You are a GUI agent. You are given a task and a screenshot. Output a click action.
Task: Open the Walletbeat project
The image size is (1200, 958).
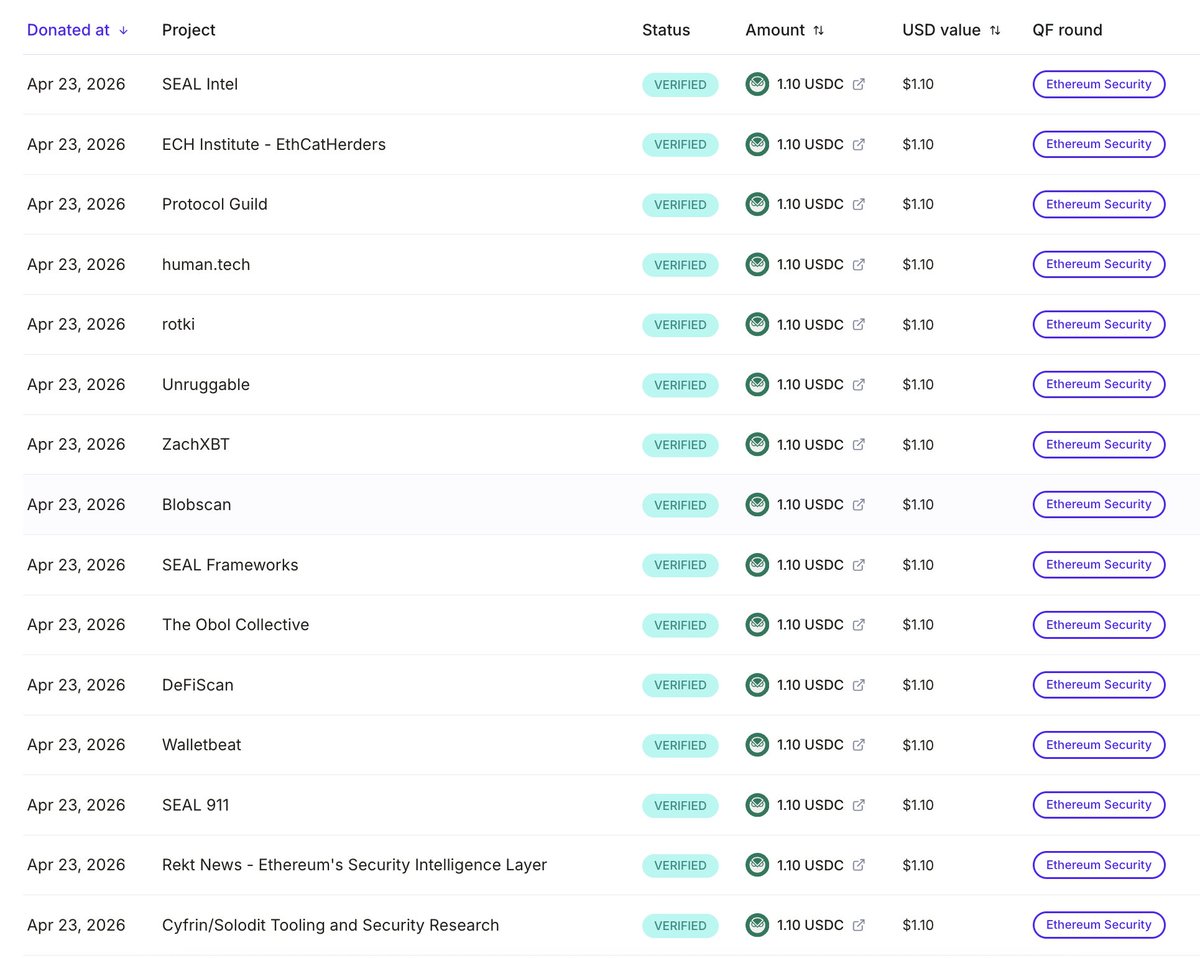tap(202, 744)
